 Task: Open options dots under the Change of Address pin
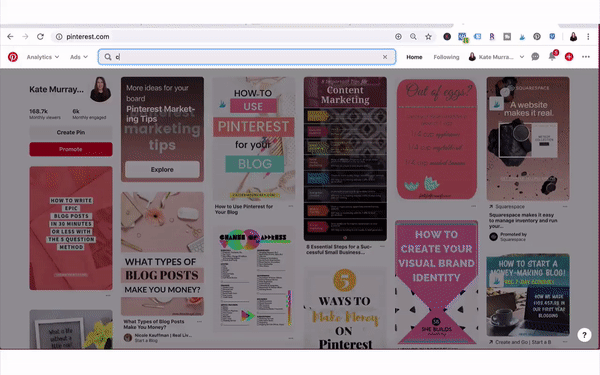(x=291, y=338)
